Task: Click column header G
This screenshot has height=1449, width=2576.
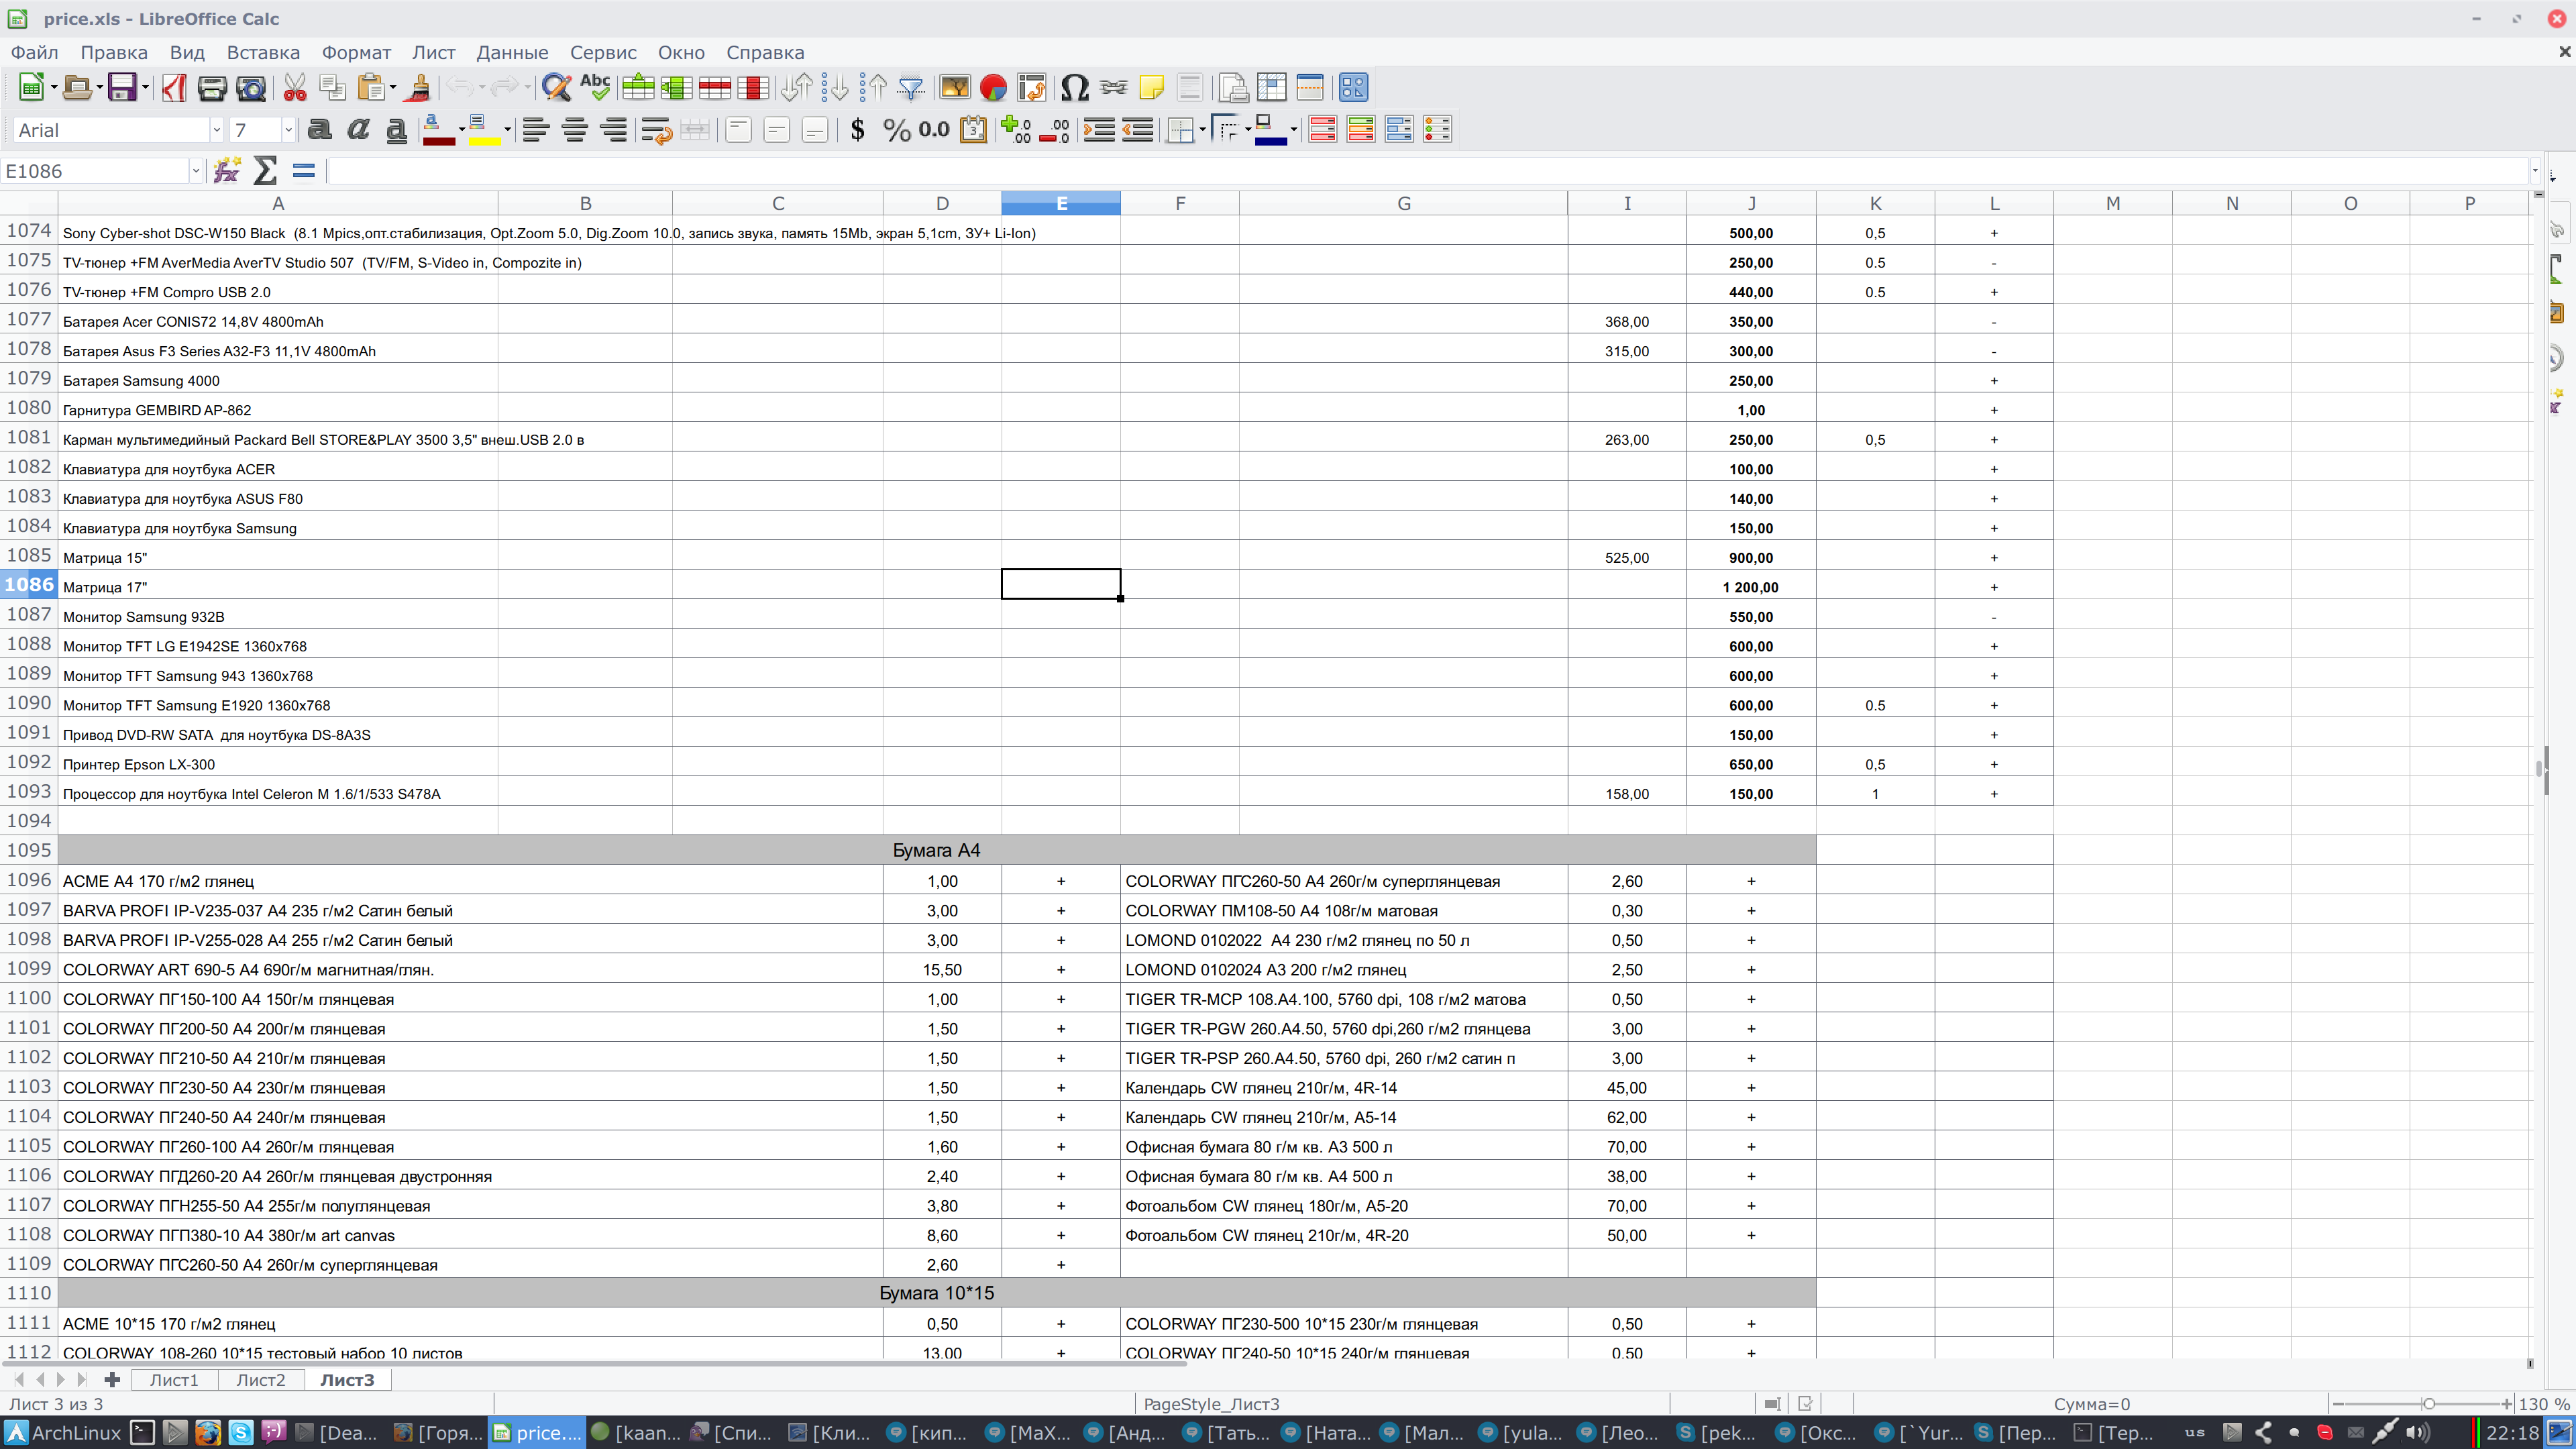Action: point(1403,203)
